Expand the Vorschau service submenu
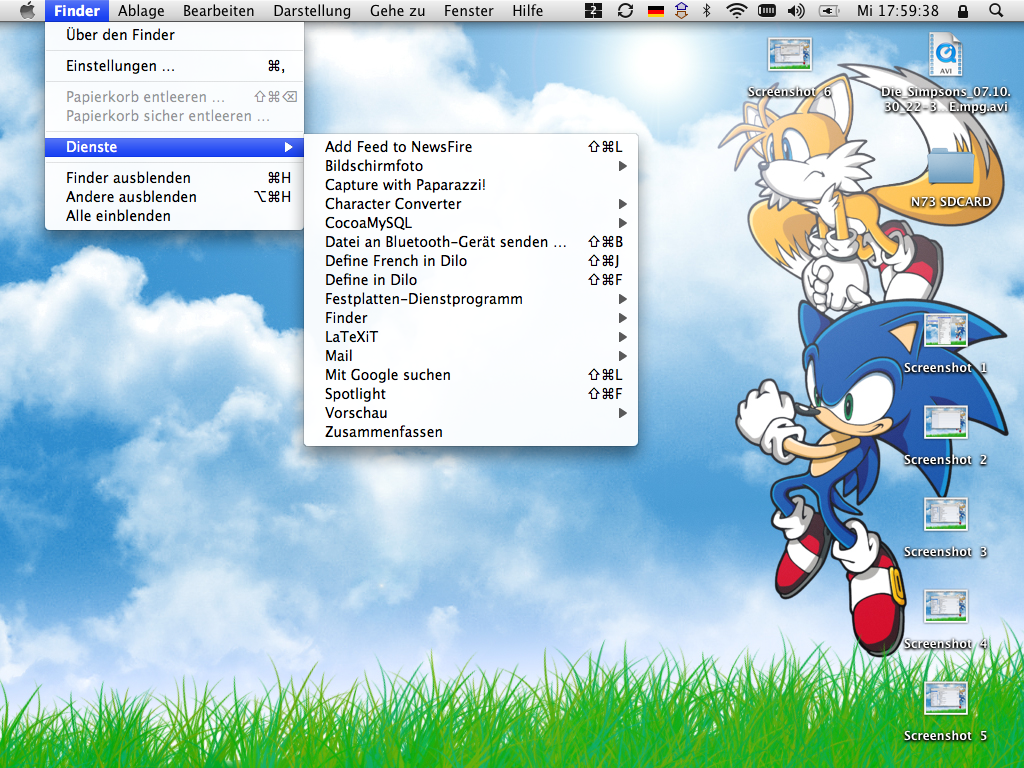Viewport: 1024px width, 768px height. [471, 413]
